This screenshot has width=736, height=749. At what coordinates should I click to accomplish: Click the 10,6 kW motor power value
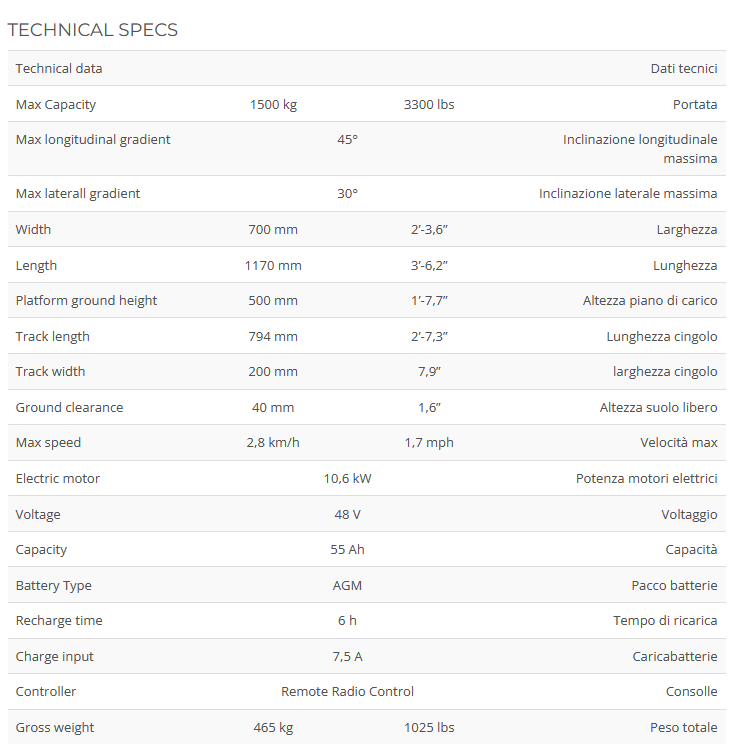[347, 479]
